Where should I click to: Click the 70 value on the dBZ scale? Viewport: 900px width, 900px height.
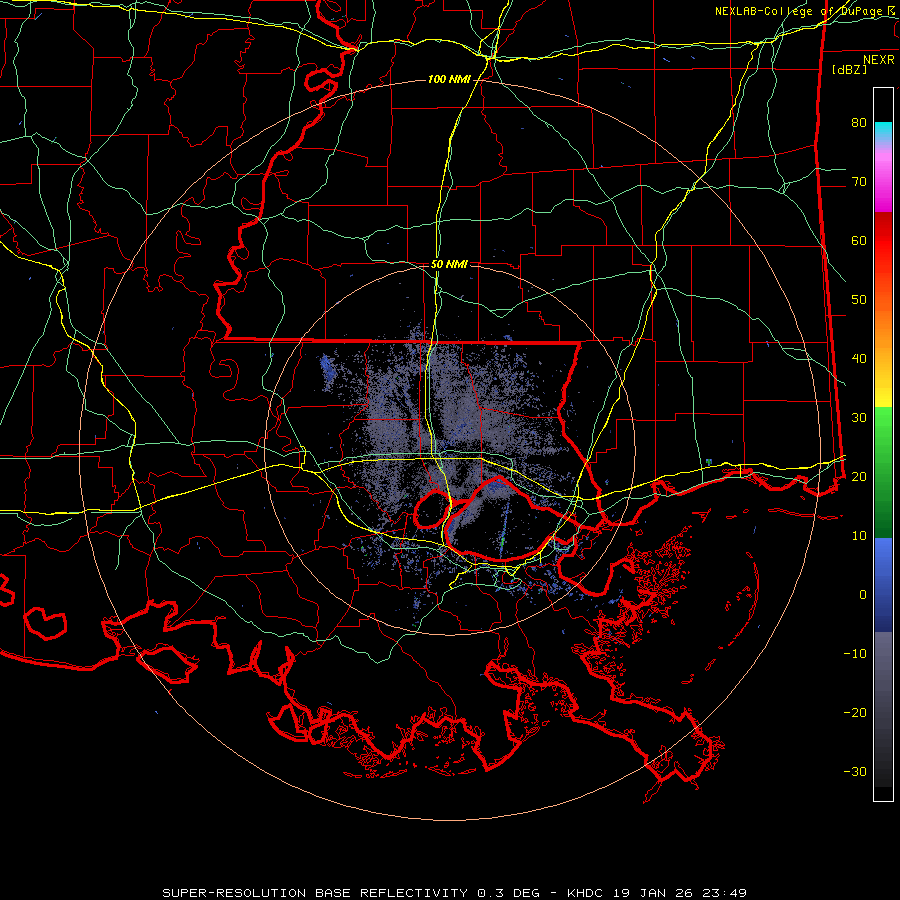(859, 182)
